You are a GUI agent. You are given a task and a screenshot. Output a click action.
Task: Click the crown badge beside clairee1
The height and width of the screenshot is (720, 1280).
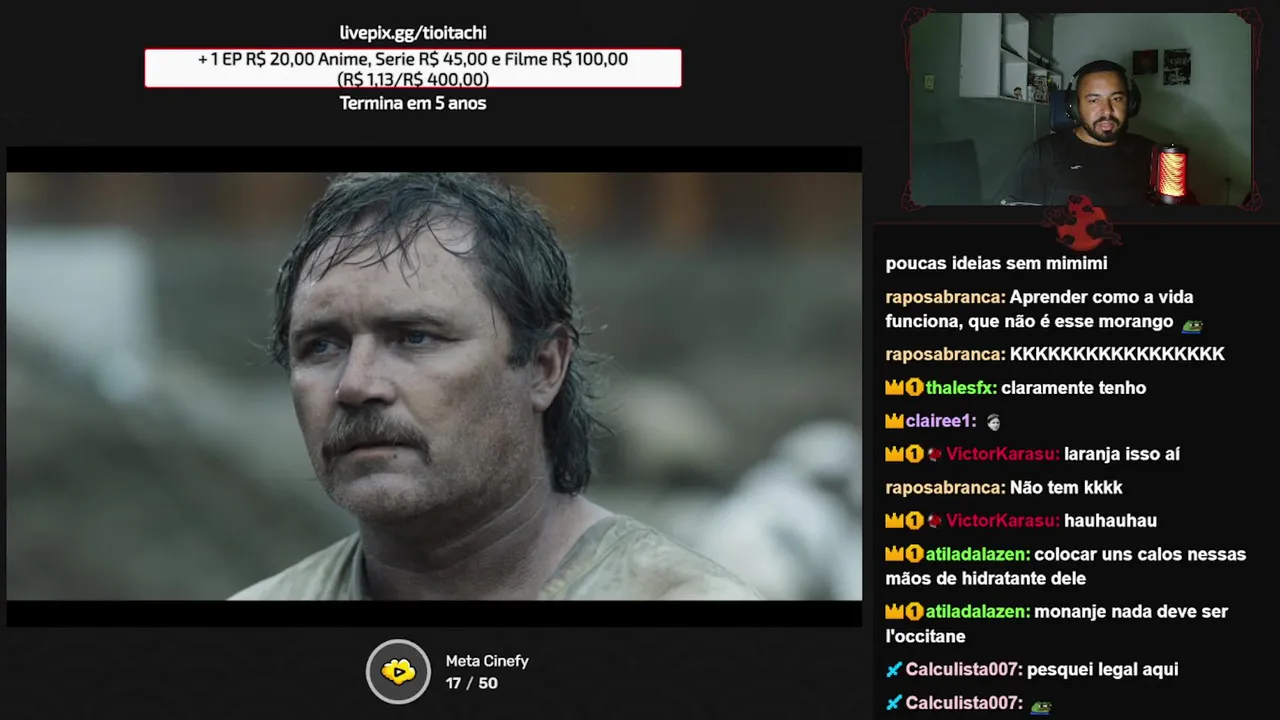(x=894, y=421)
